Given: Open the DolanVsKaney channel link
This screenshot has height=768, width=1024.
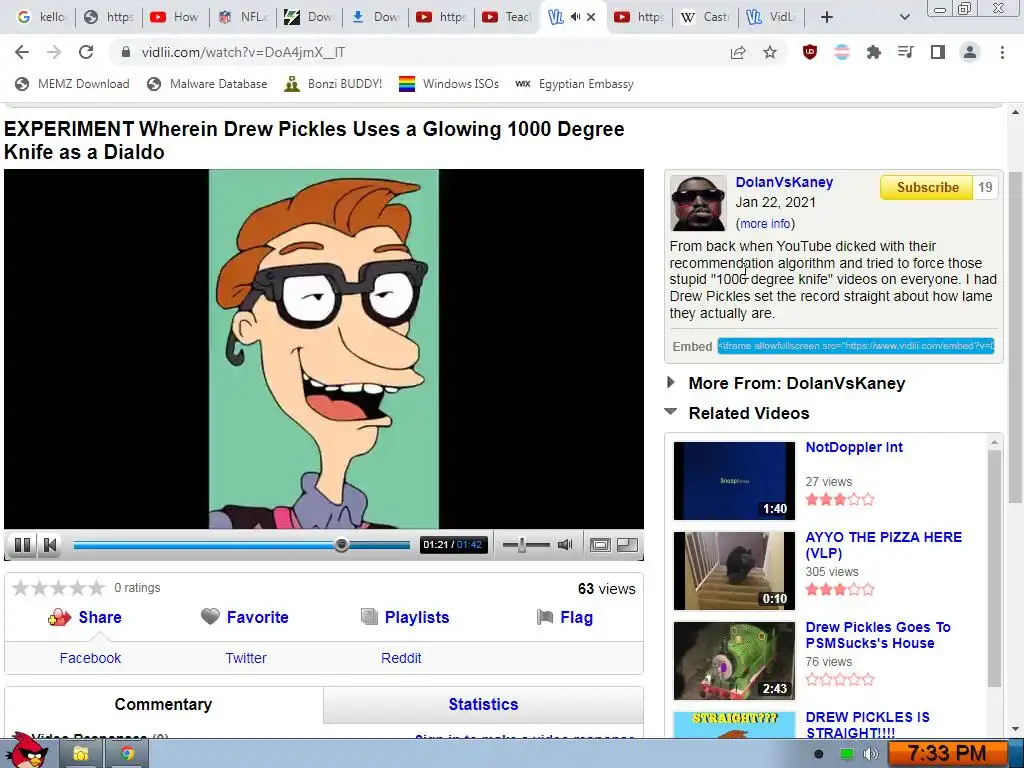Looking at the screenshot, I should pyautogui.click(x=784, y=182).
